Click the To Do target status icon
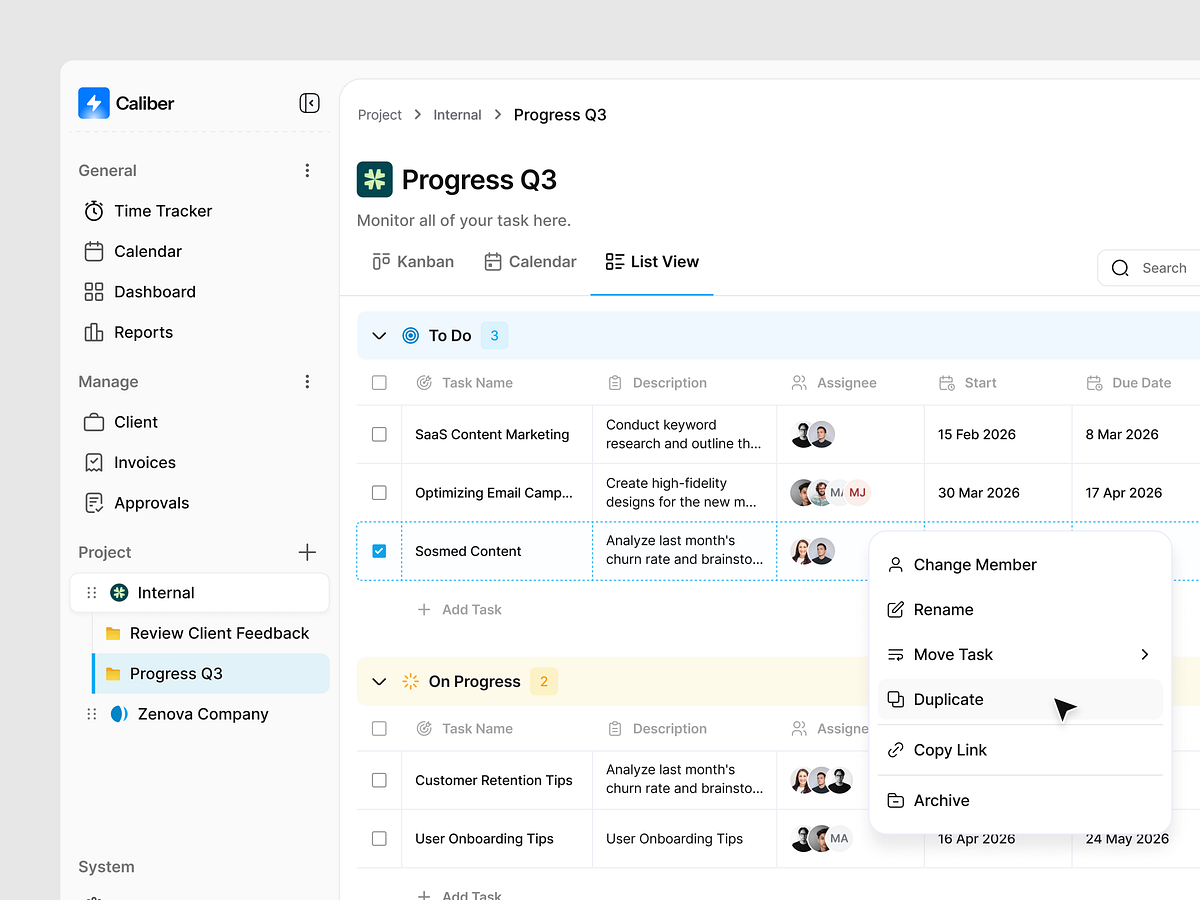 point(410,336)
